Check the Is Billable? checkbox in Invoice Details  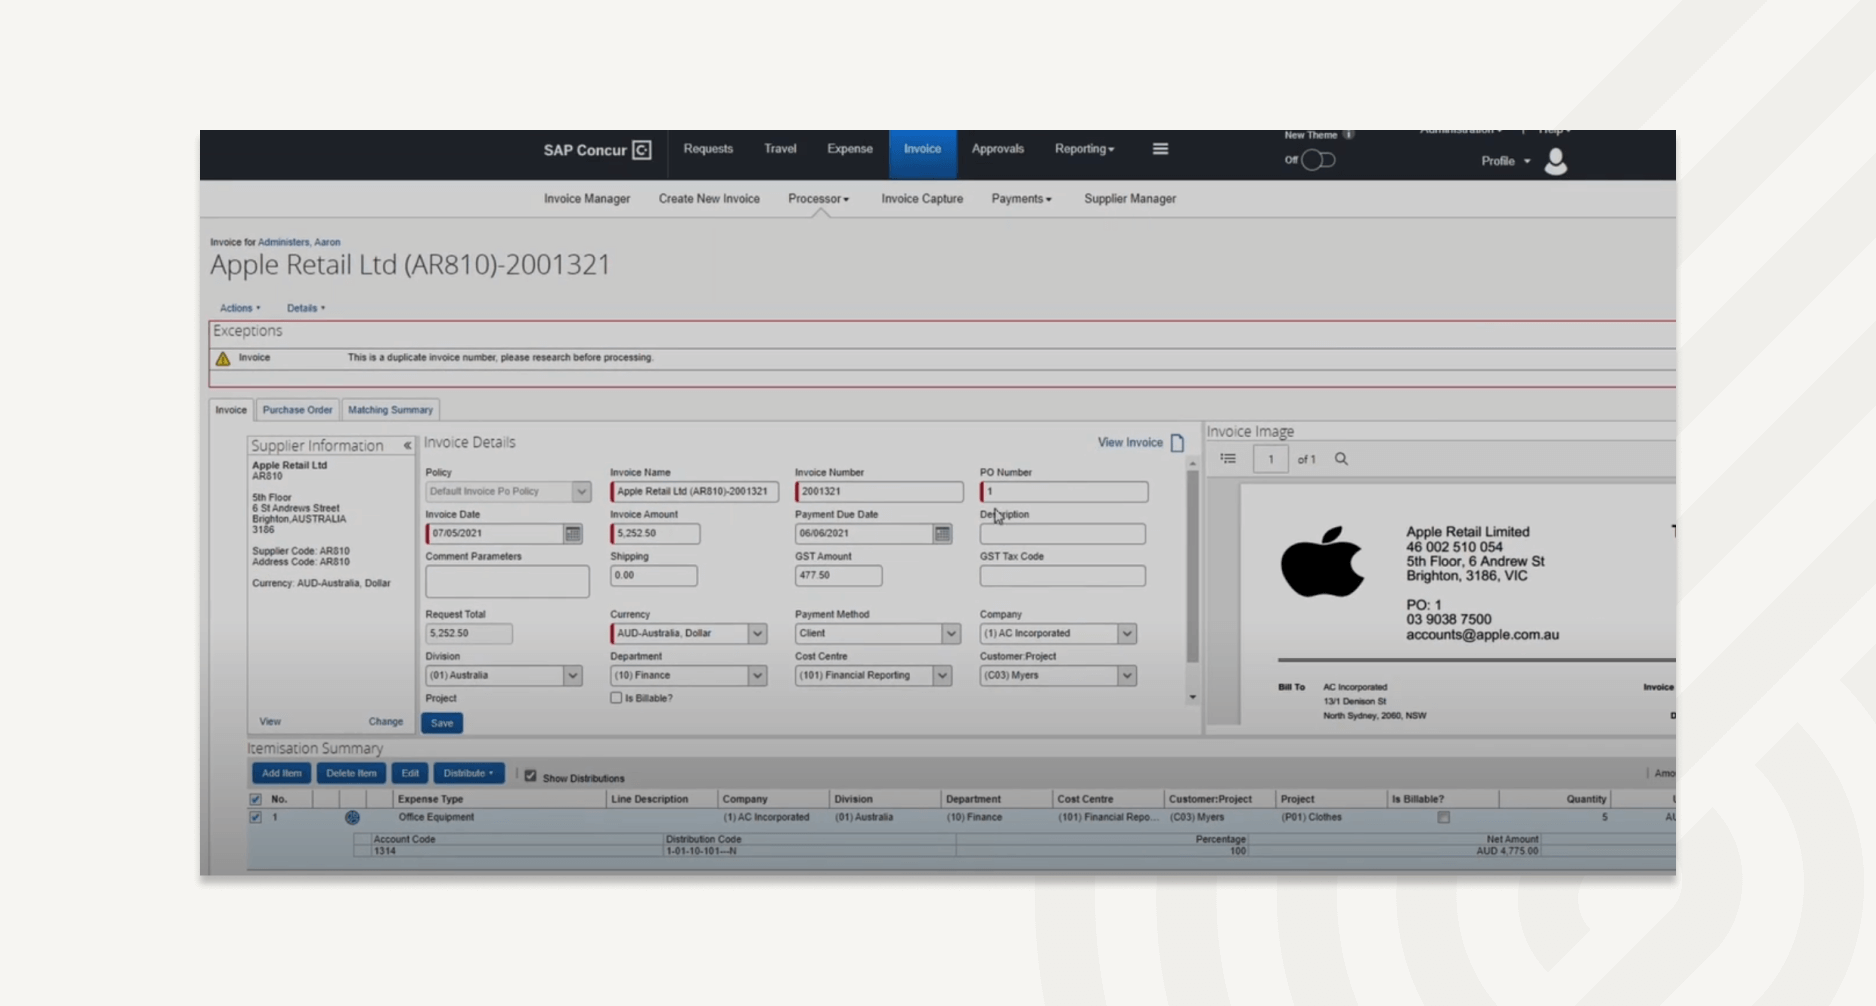[616, 698]
